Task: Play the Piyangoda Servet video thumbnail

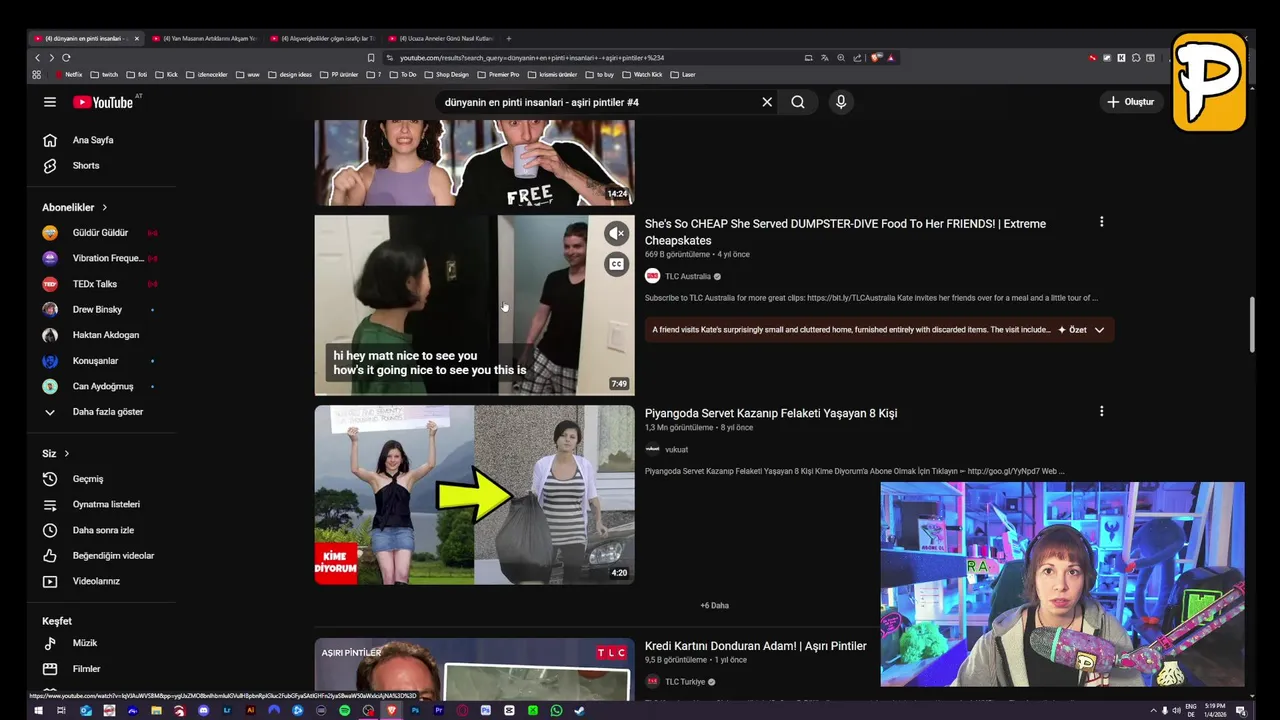Action: [x=474, y=494]
